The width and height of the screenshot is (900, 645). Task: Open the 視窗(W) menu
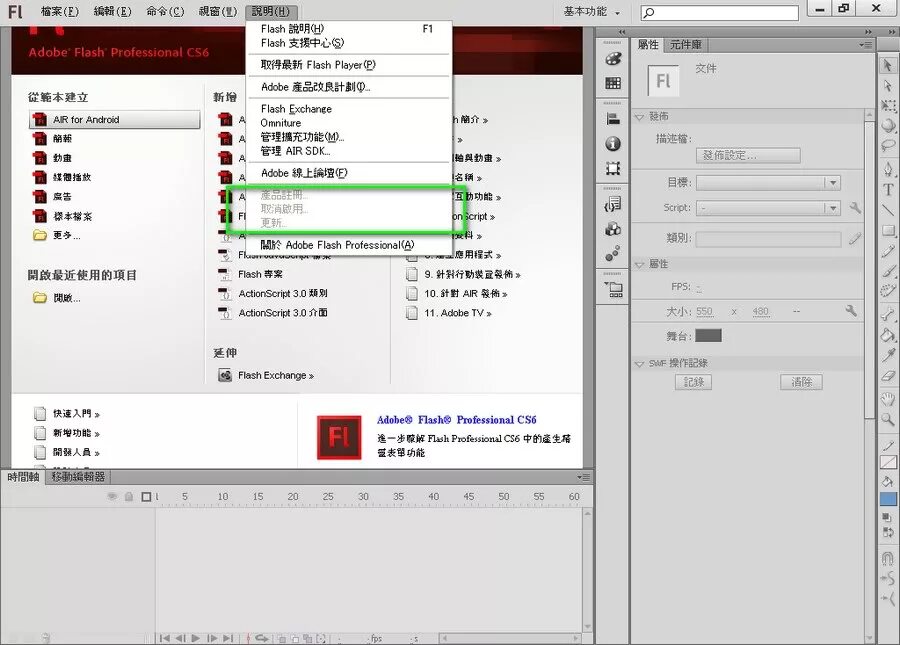pos(218,11)
